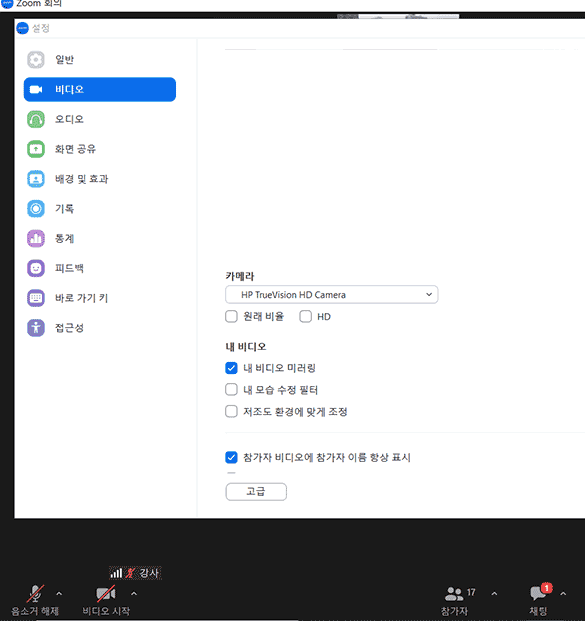Open the 일반 settings tab
Screen dimensions: 585x621
click(x=100, y=60)
